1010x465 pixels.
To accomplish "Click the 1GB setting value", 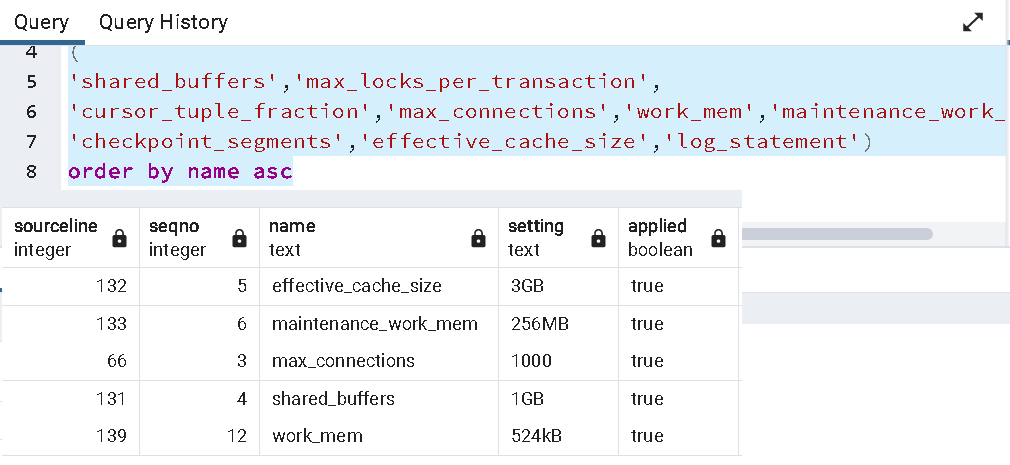I will (527, 399).
